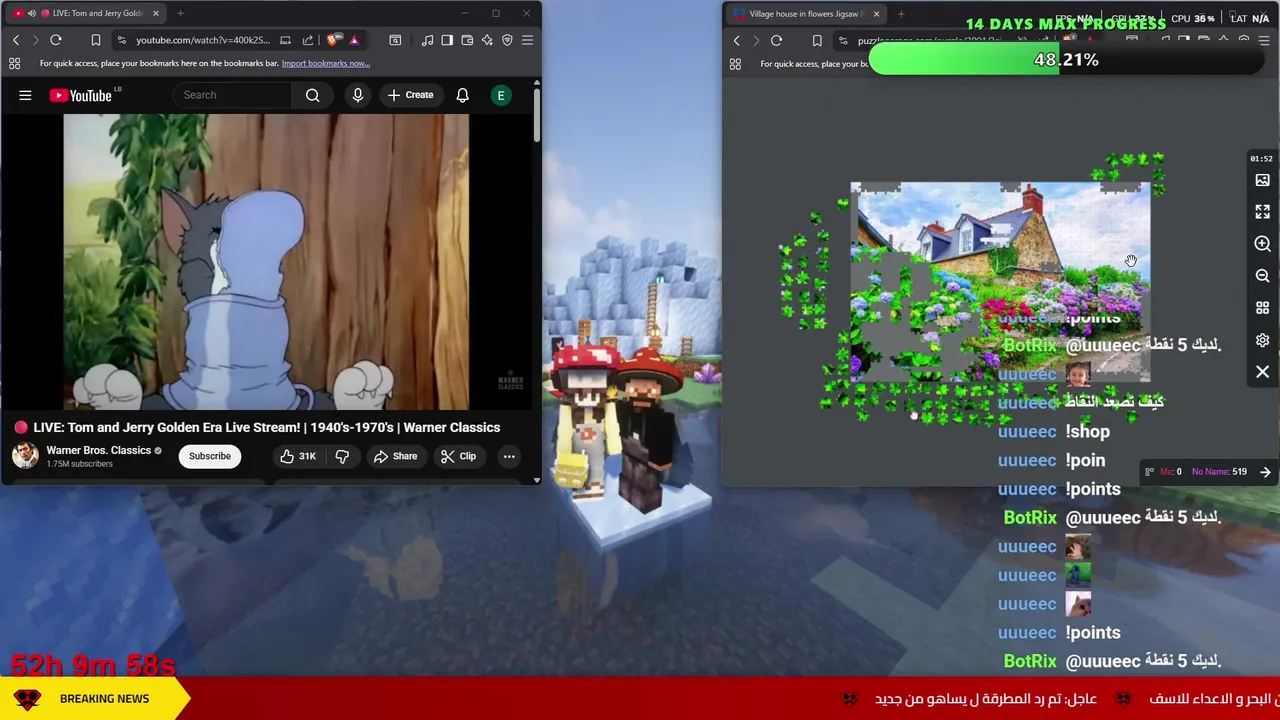The image size is (1280, 720).
Task: Toggle sidebar panel in YouTube browser window
Action: [x=447, y=40]
